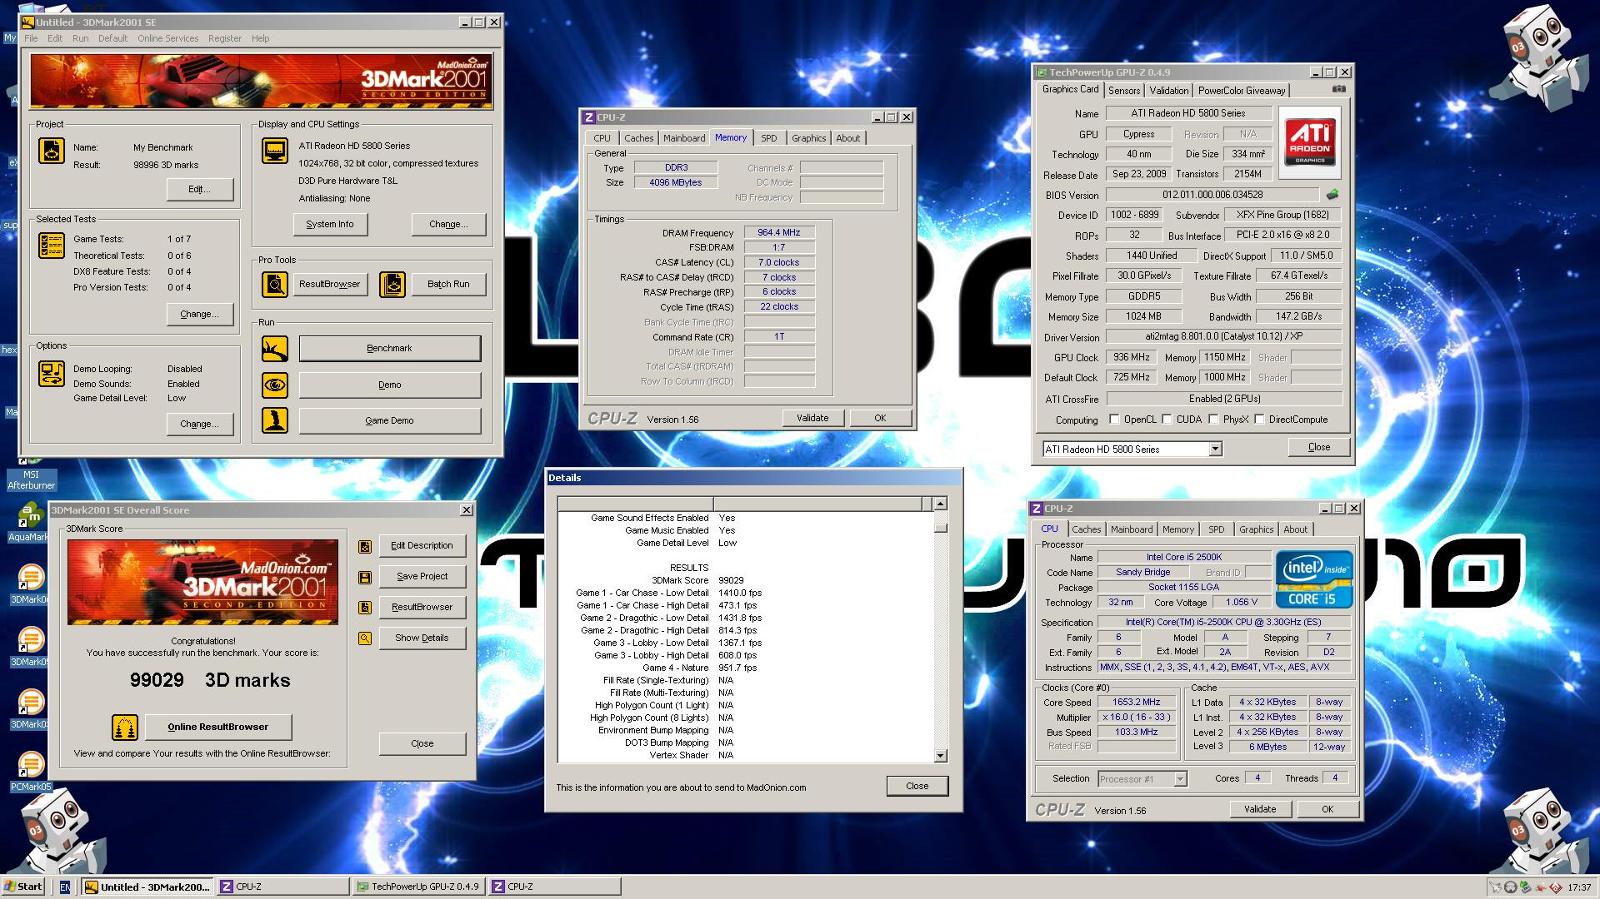The image size is (1600, 899).
Task: Click scroll up arrow in Details list
Action: tap(940, 504)
